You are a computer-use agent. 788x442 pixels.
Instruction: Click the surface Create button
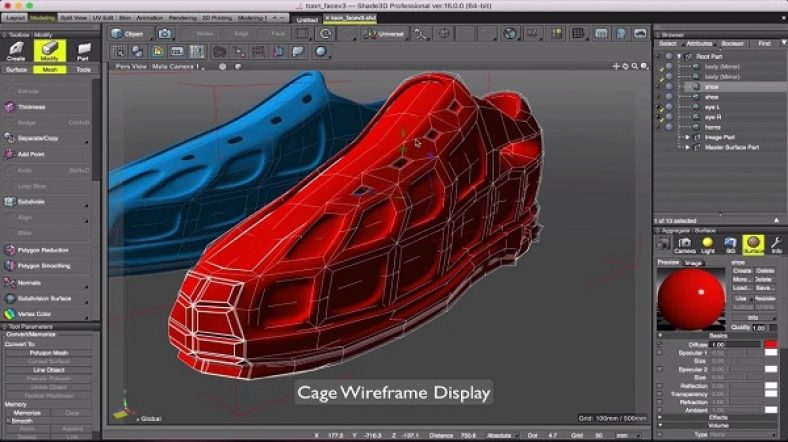[742, 271]
